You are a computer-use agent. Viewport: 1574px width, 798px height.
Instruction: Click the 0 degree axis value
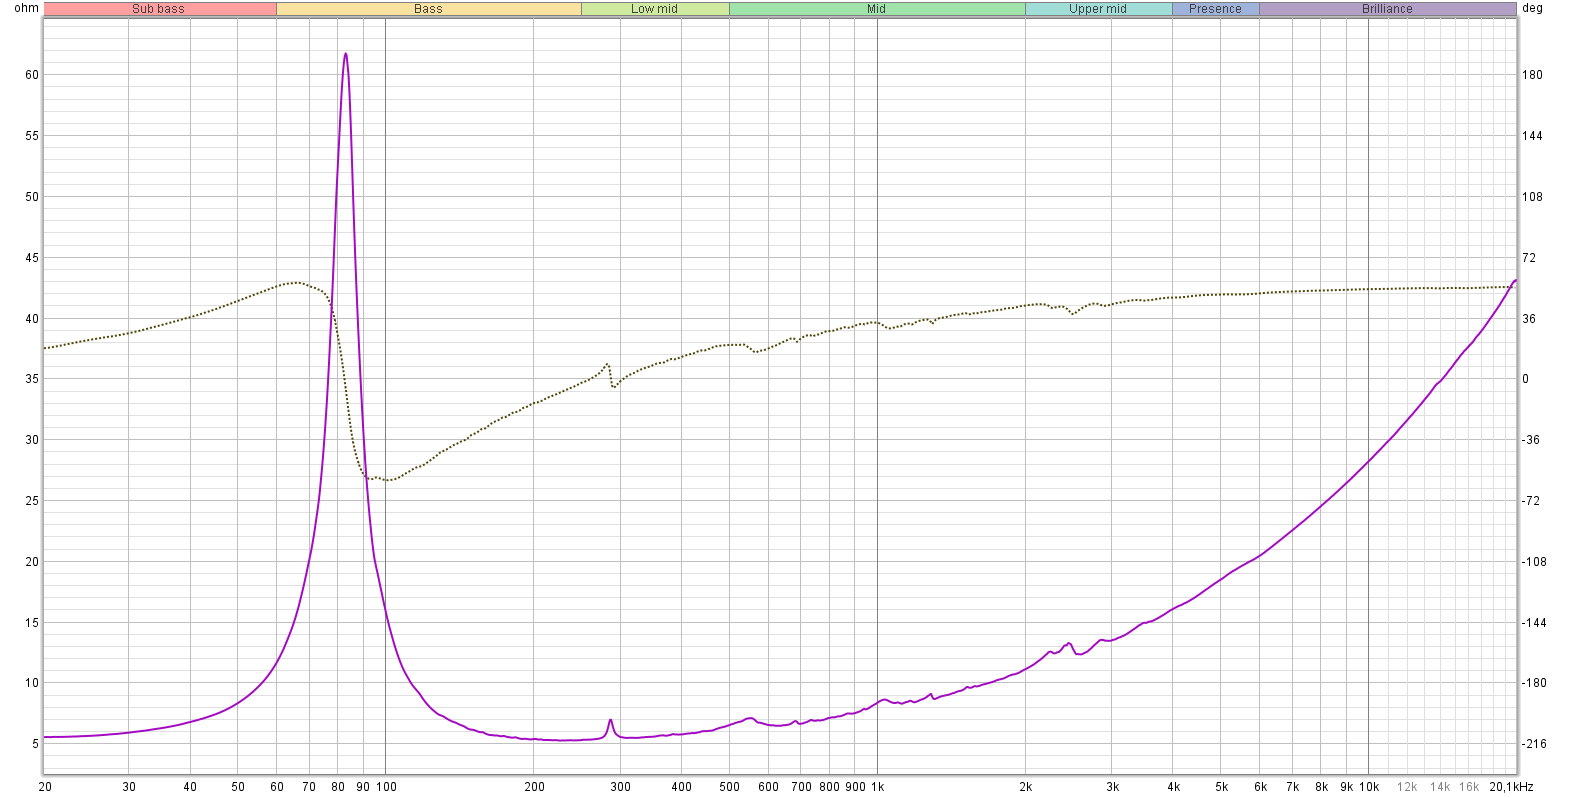(x=1526, y=379)
